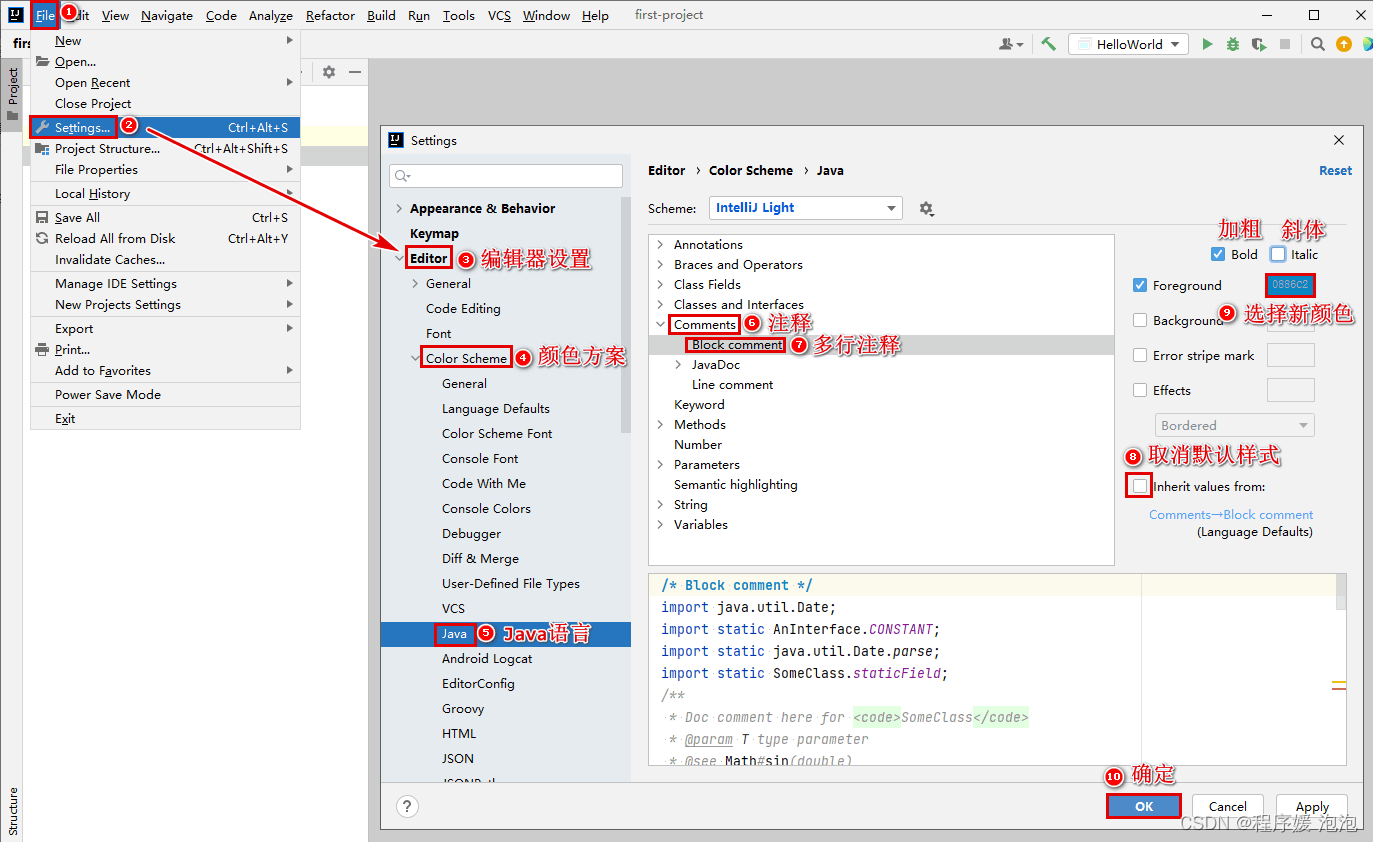This screenshot has width=1373, height=842.
Task: Open the Code With Me user icon
Action: pos(1011,44)
